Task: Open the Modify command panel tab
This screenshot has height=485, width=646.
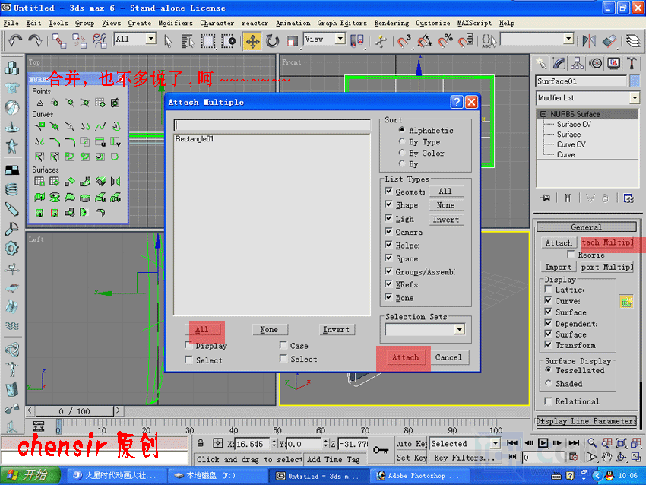Action: pyautogui.click(x=559, y=63)
